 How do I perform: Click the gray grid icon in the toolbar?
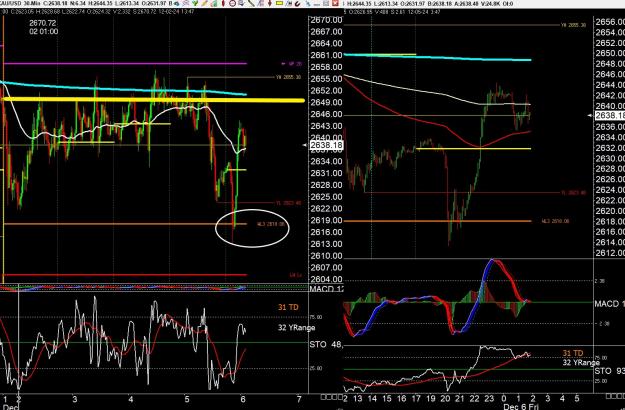pyautogui.click(x=326, y=4)
